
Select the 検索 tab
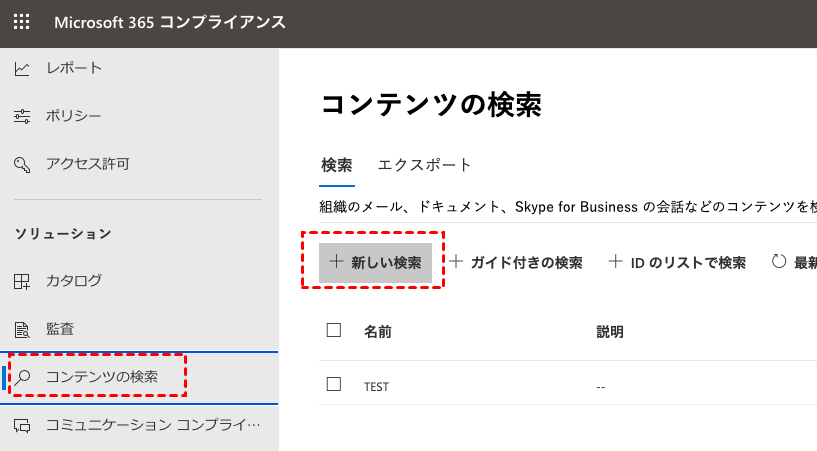pos(336,165)
